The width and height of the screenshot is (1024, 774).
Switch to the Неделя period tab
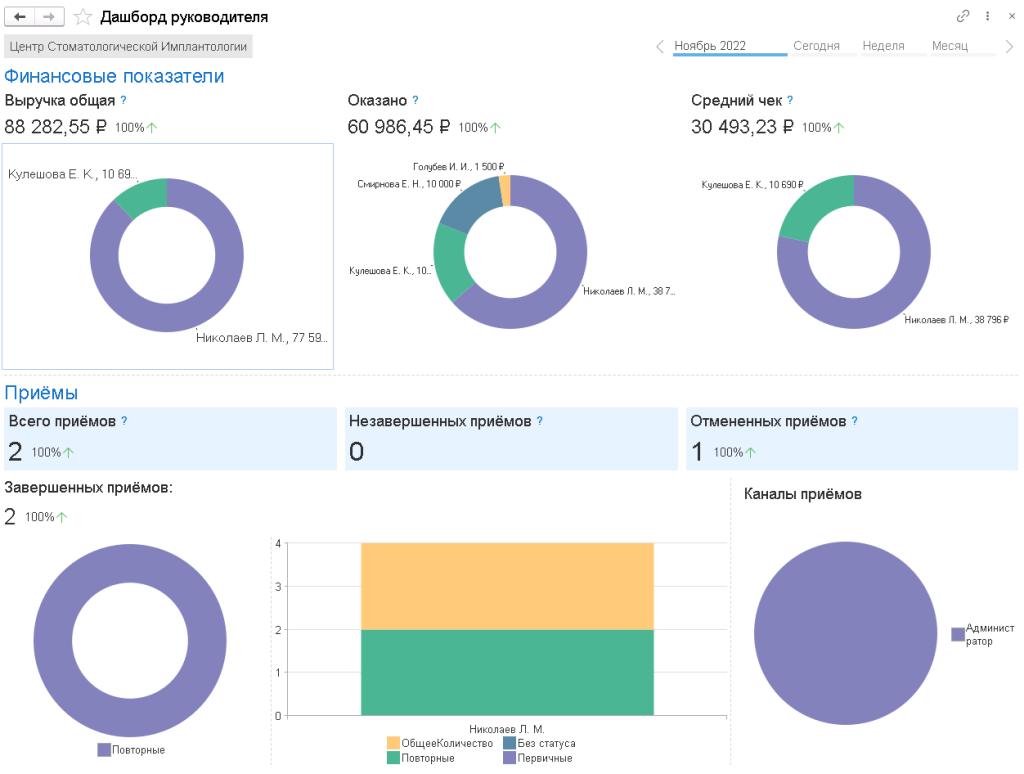click(x=883, y=46)
